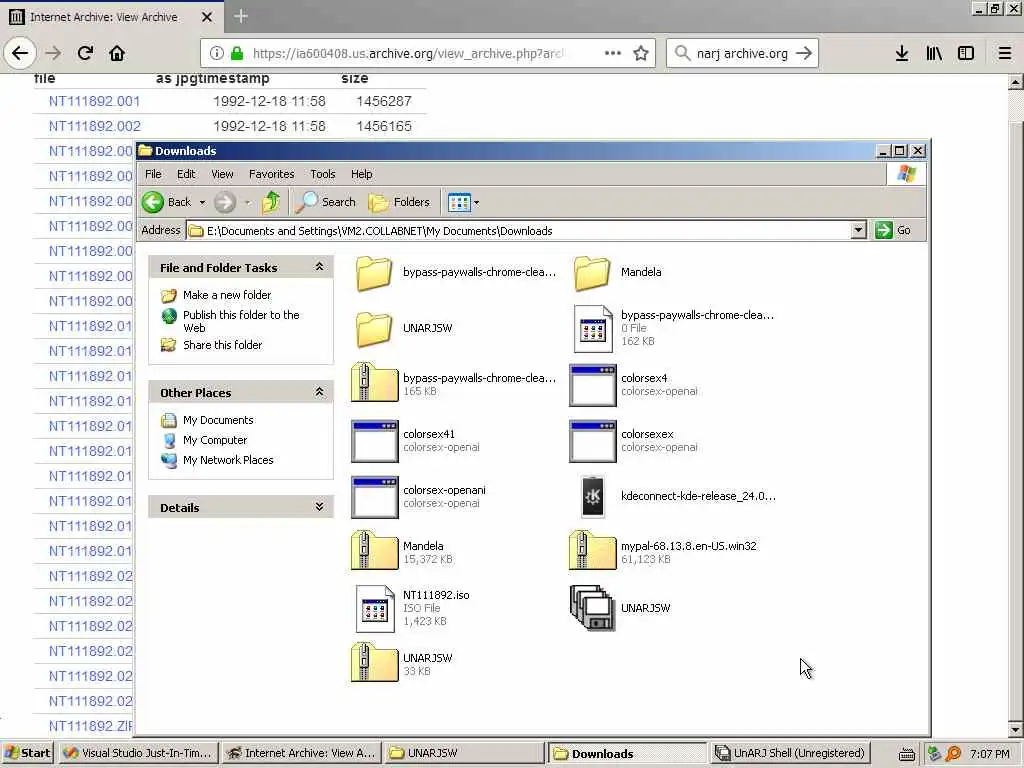Expand the Address bar dropdown

(x=858, y=230)
